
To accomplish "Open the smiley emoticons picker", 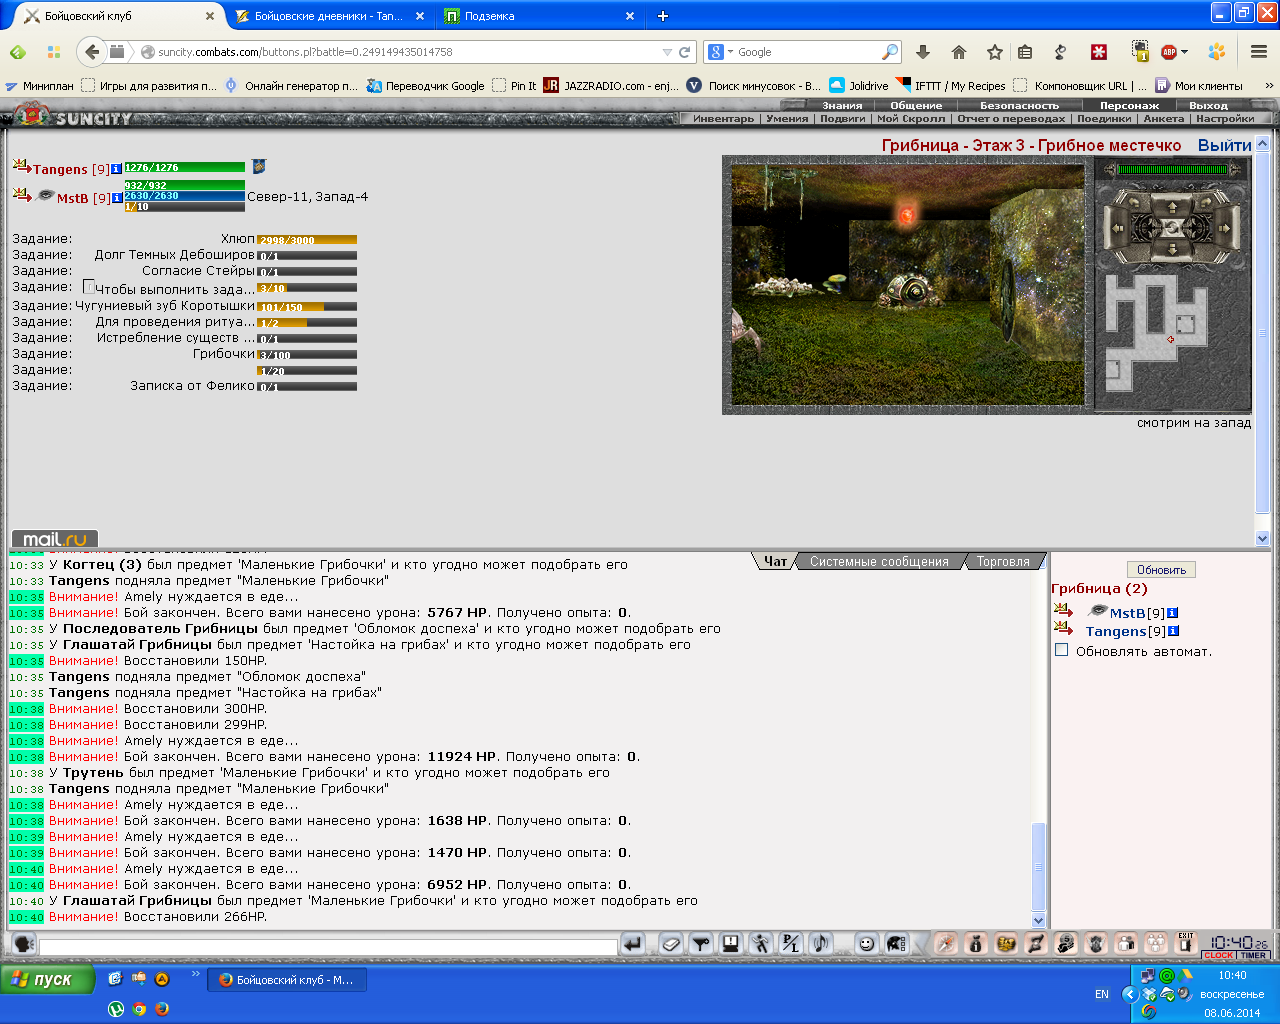I will click(866, 944).
